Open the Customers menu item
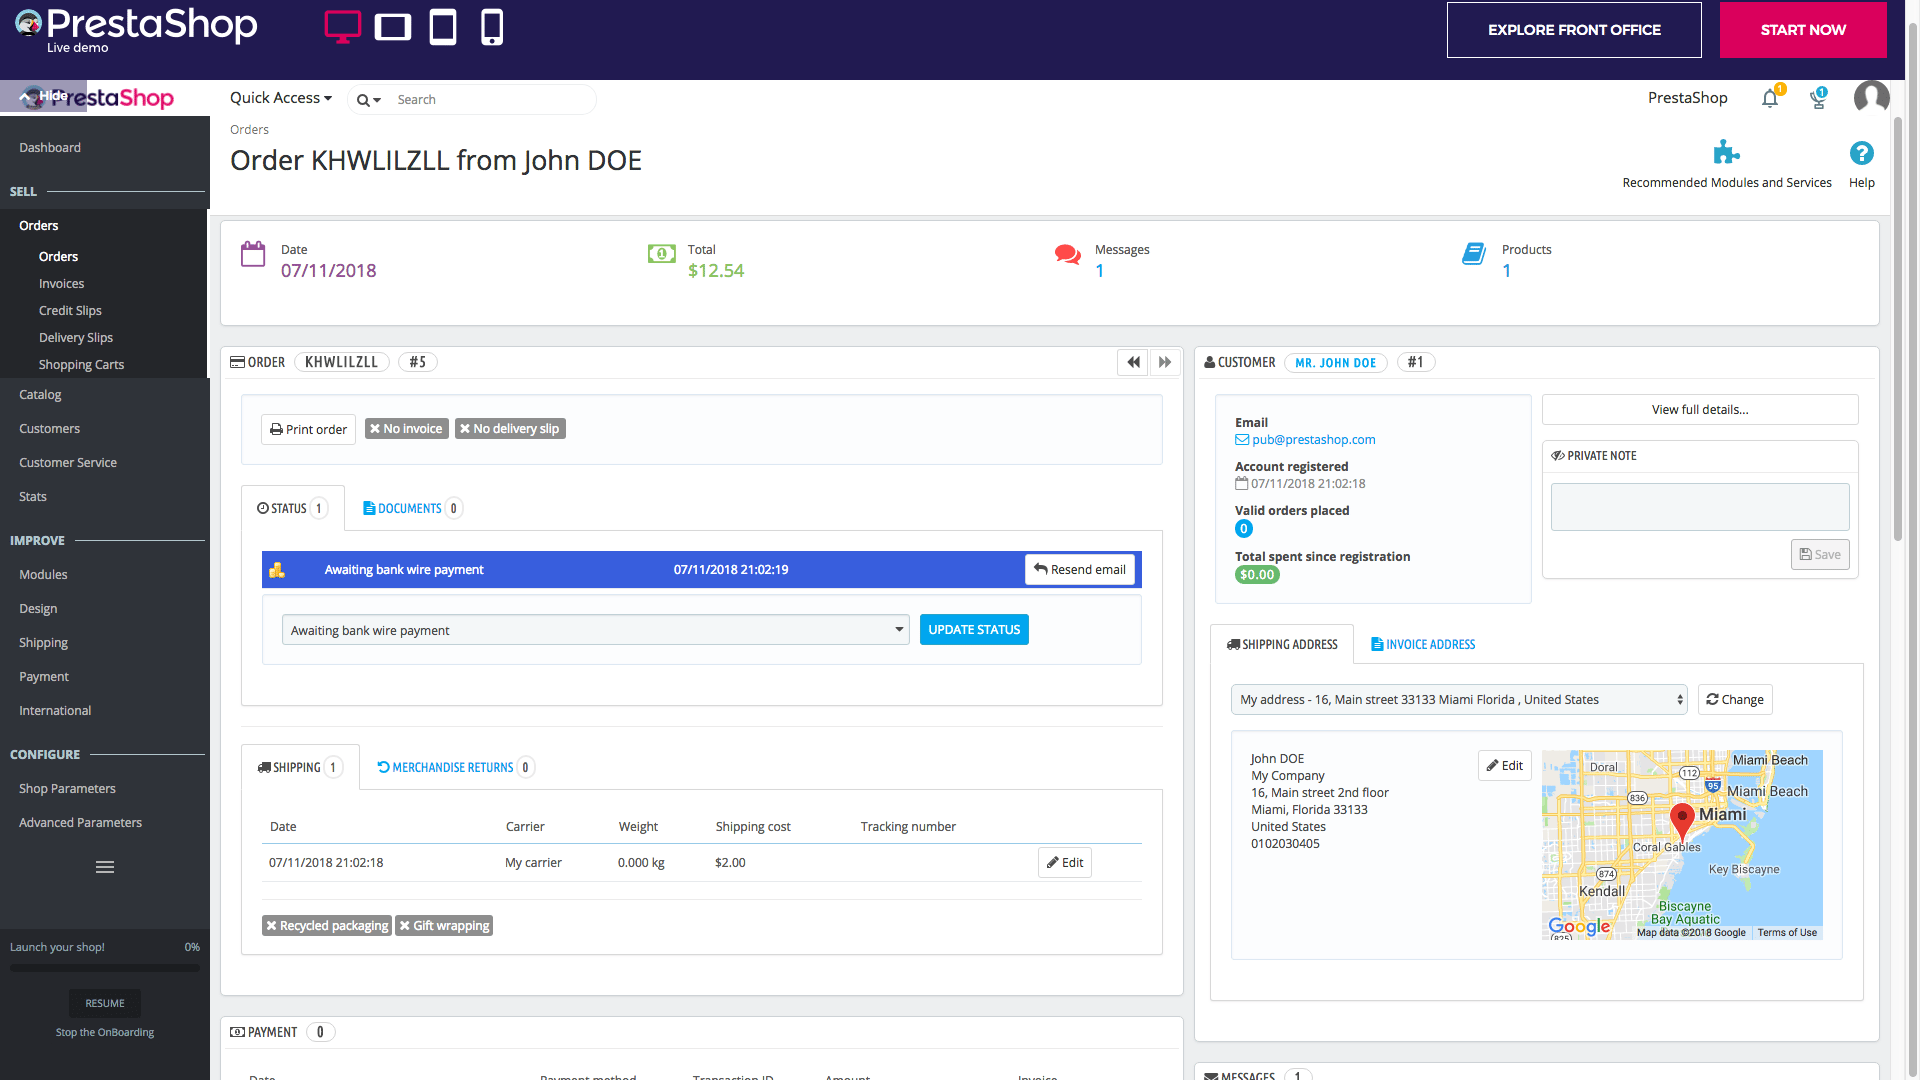The image size is (1920, 1080). click(49, 429)
